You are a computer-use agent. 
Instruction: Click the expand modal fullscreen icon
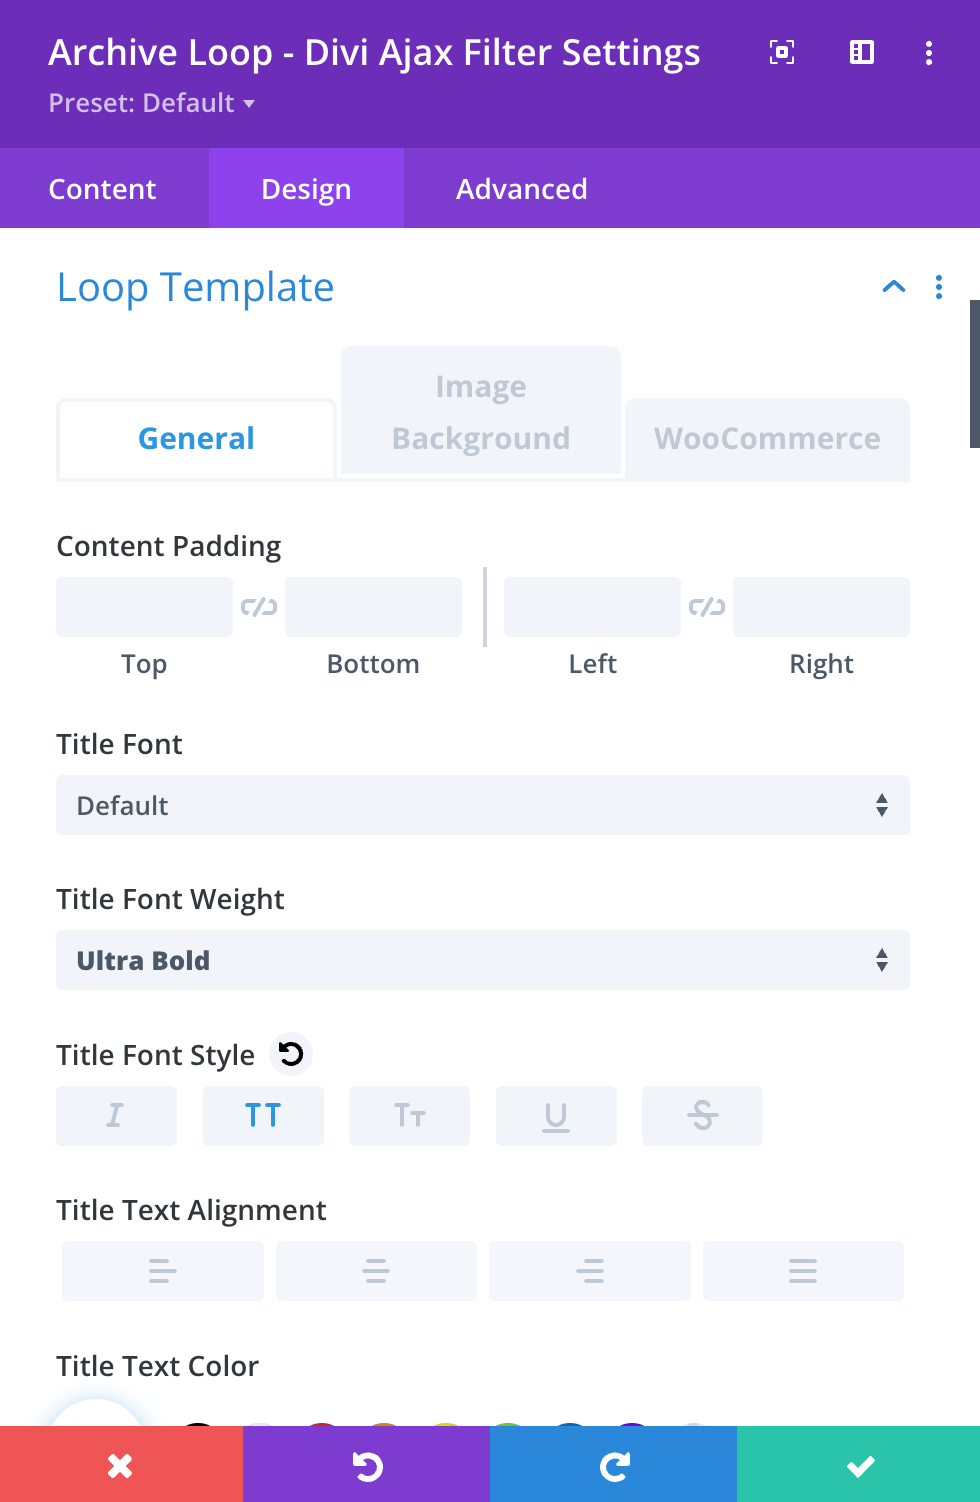coord(782,53)
